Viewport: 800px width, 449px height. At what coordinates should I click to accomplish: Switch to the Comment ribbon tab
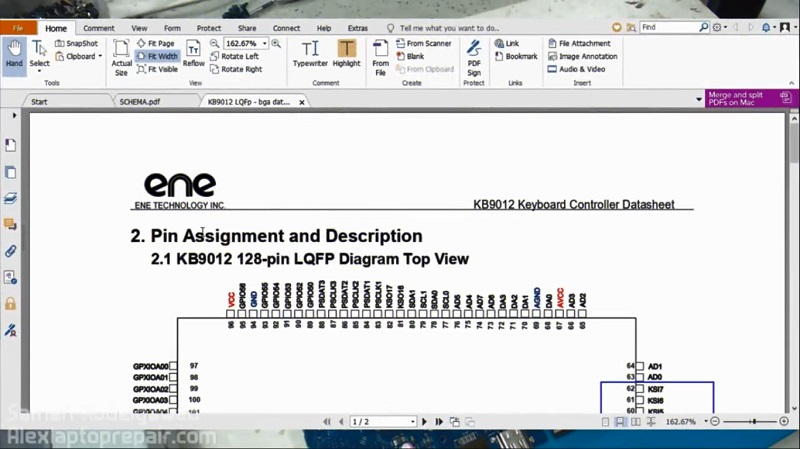[x=98, y=28]
